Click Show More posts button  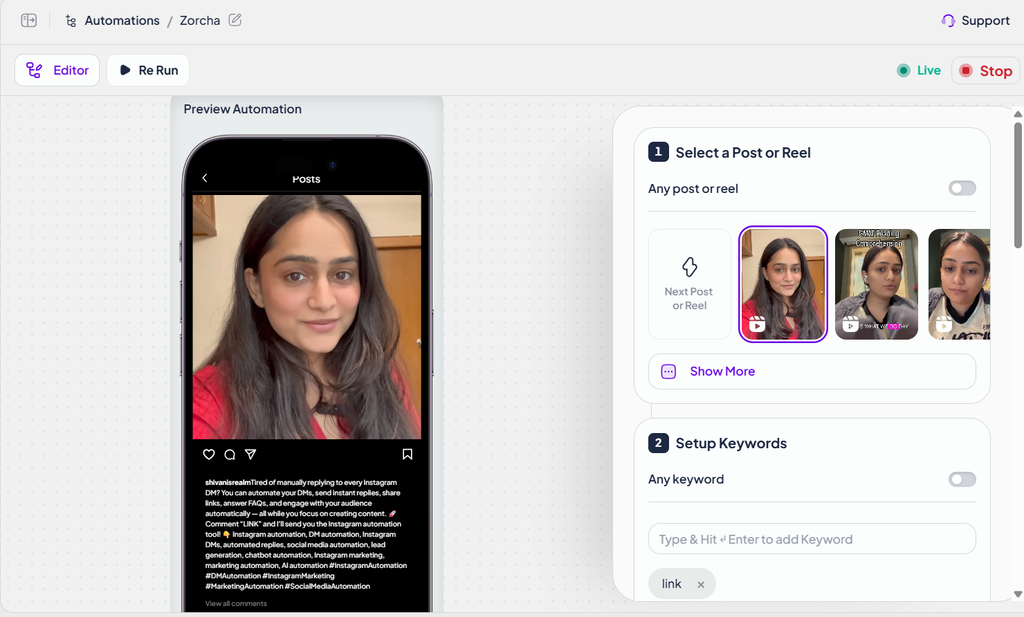(812, 372)
